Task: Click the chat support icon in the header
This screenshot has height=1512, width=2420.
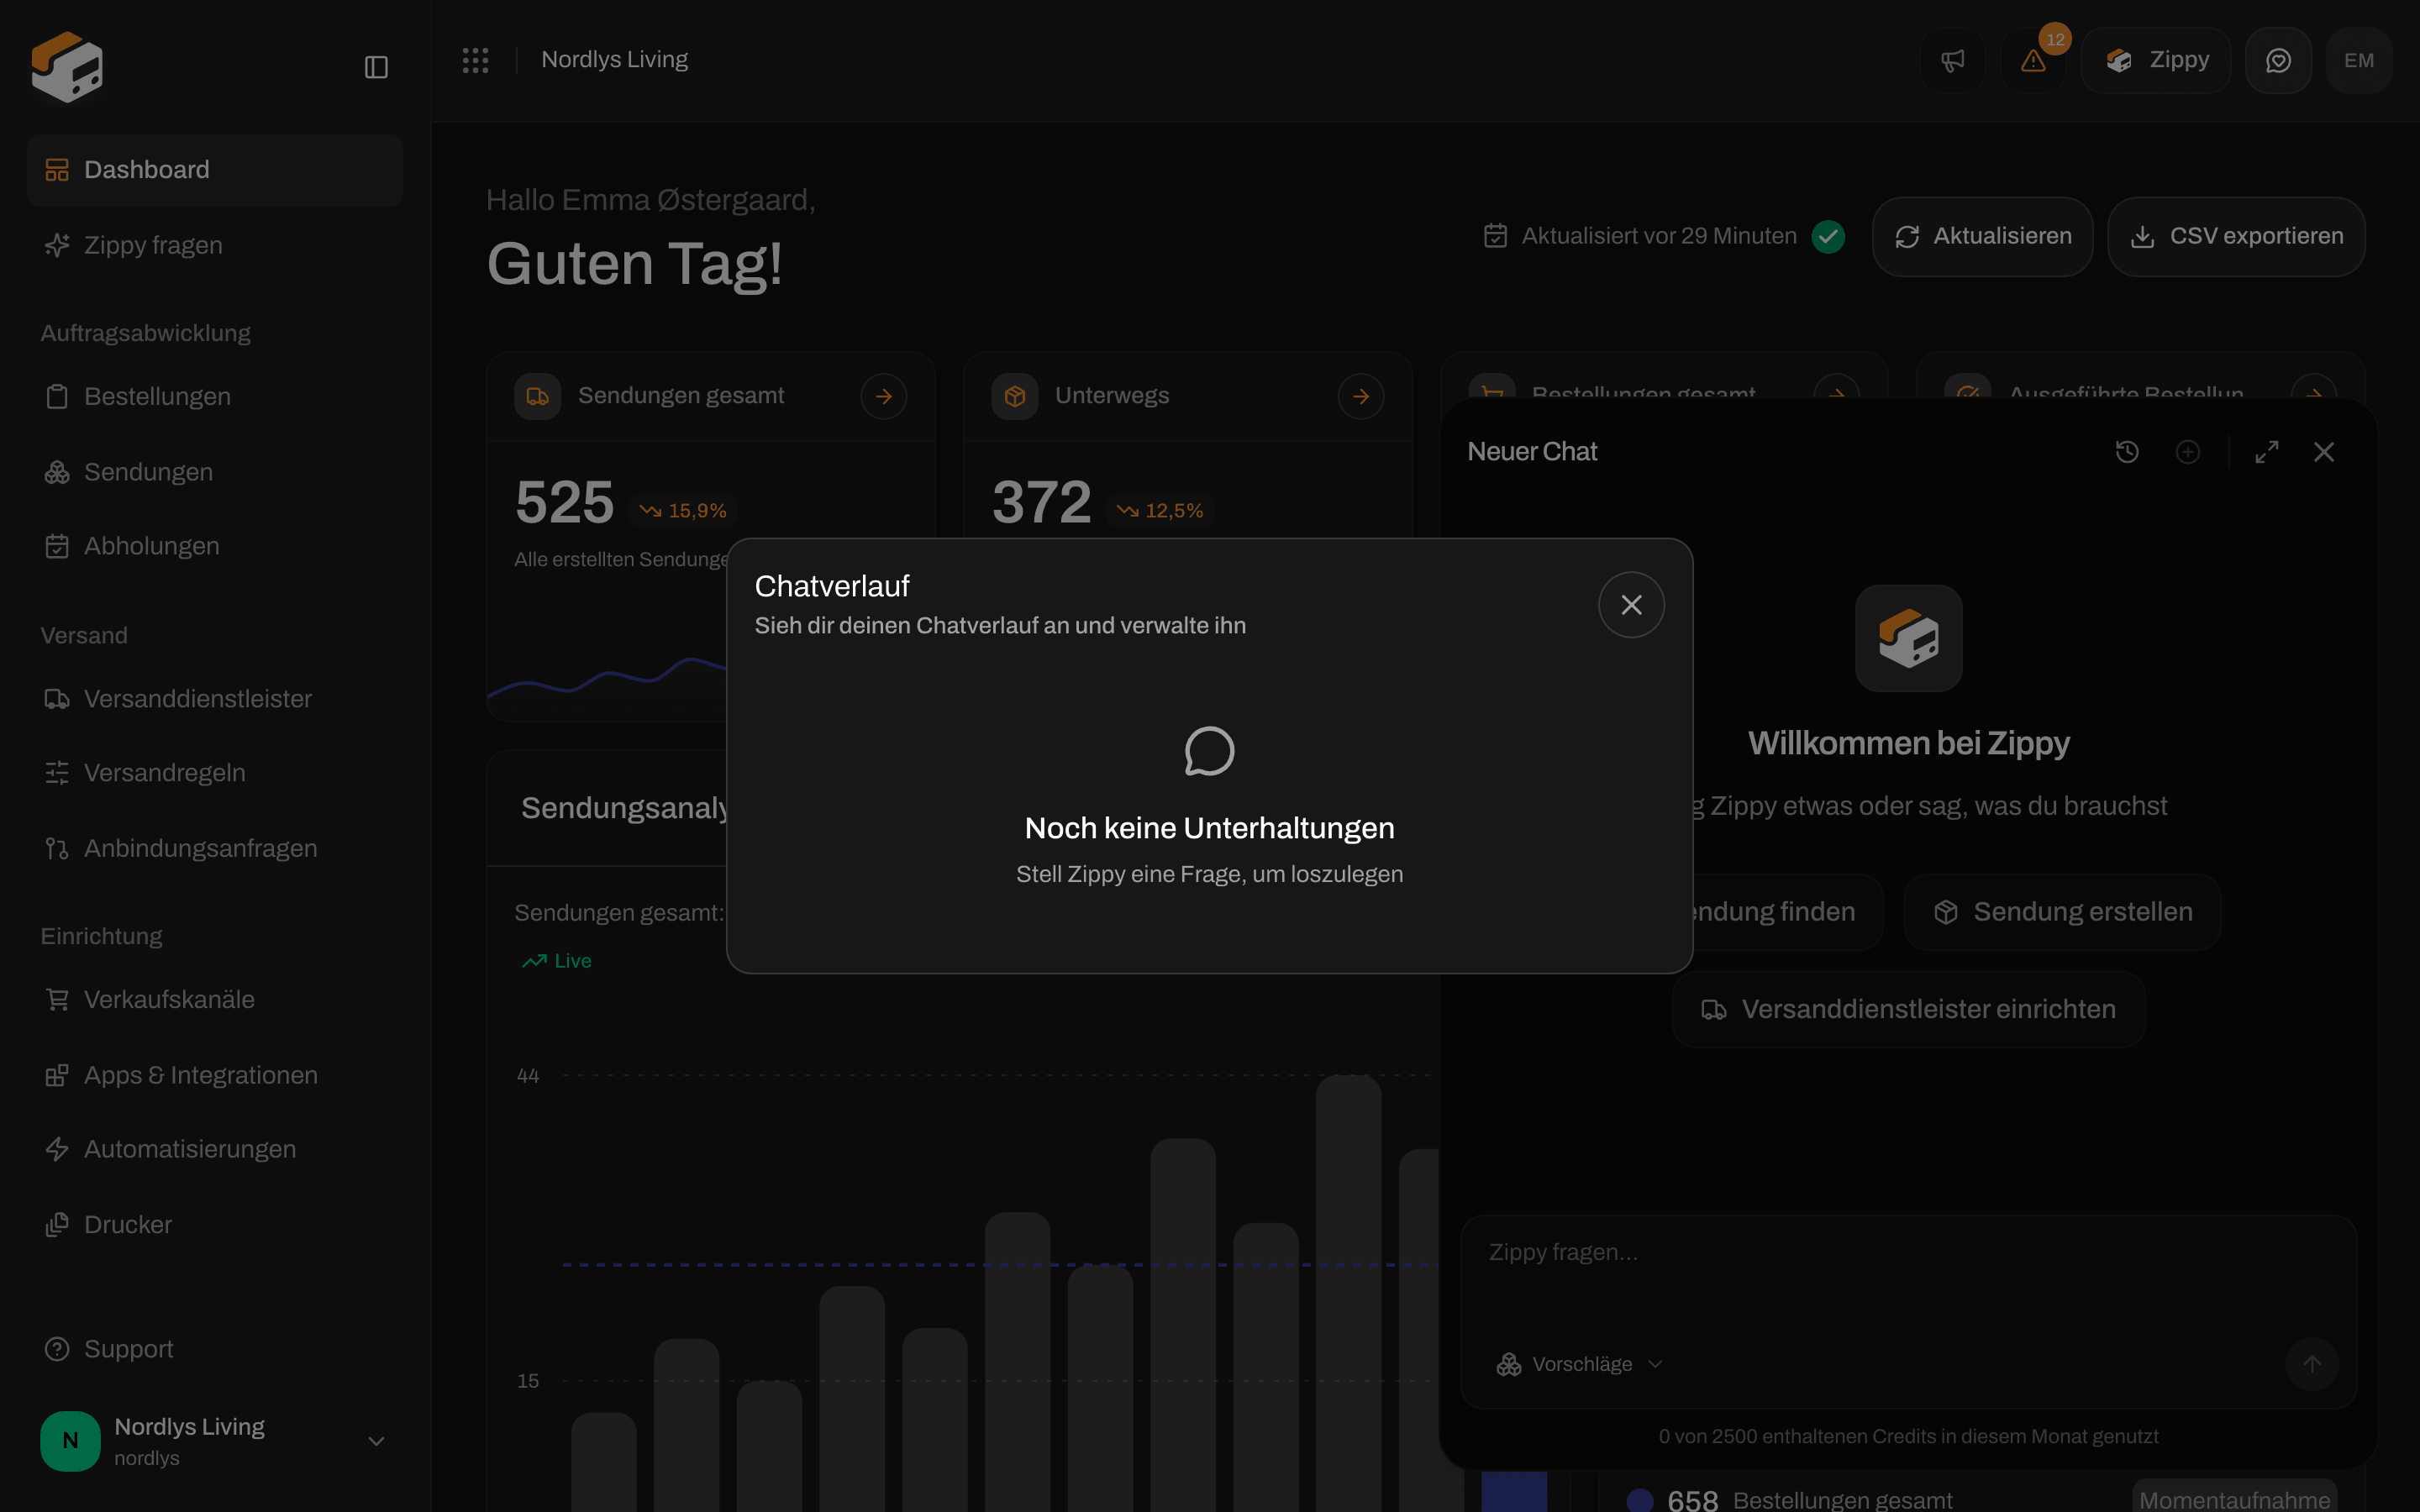Action: tap(2278, 60)
